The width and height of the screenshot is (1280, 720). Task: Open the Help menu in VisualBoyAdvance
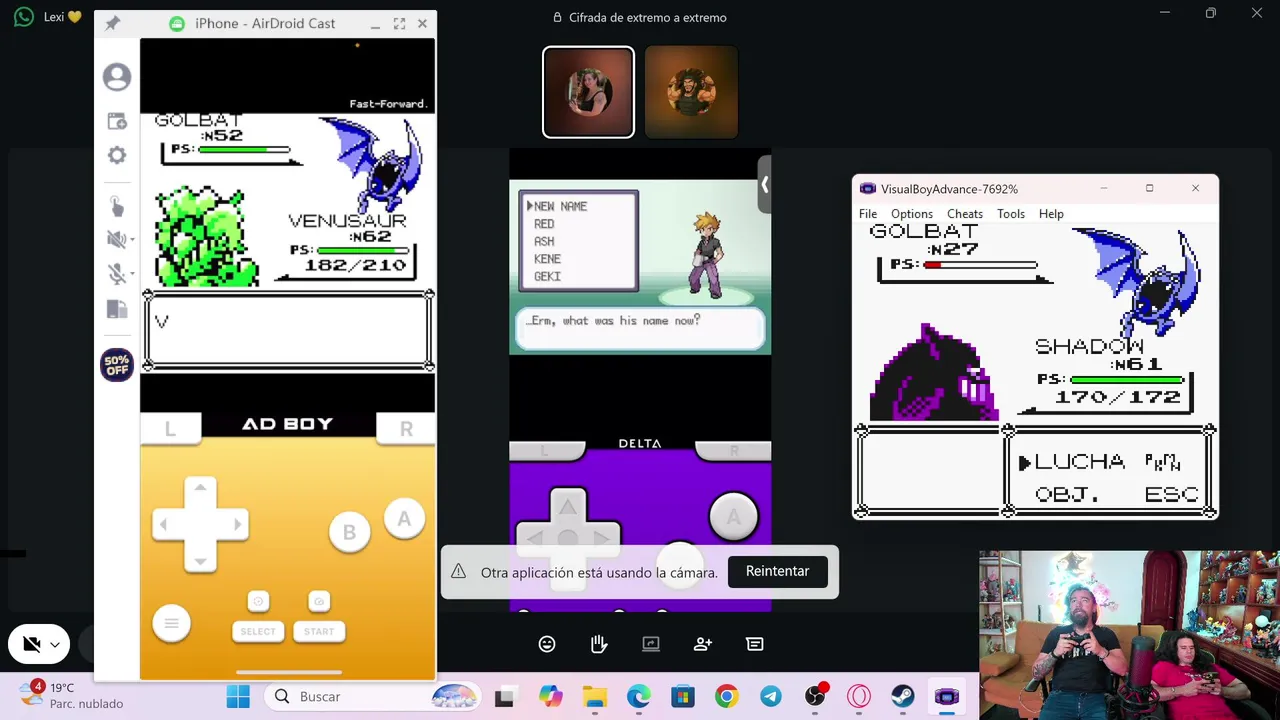coord(1051,214)
